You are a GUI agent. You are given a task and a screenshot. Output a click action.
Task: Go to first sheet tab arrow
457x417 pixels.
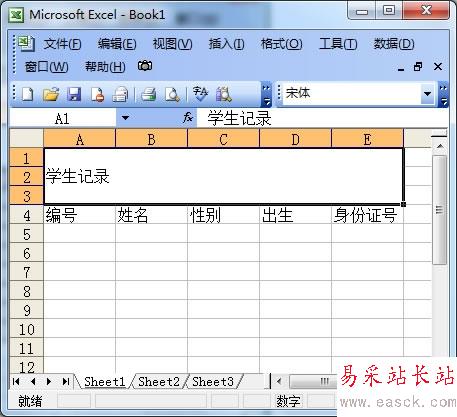[x=16, y=381]
